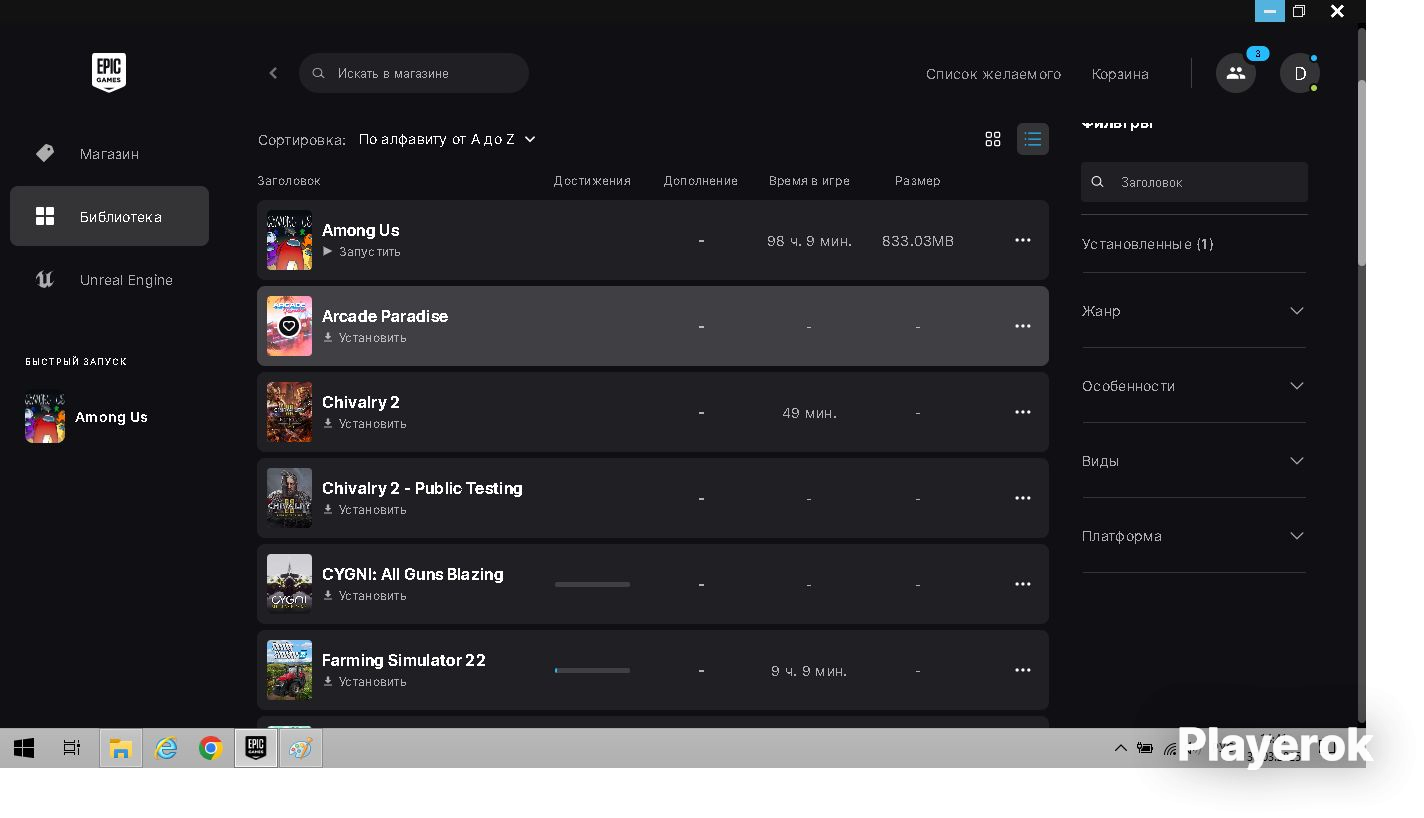The height and width of the screenshot is (818, 1424).
Task: Click Epic Games taskbar icon
Action: coord(256,748)
